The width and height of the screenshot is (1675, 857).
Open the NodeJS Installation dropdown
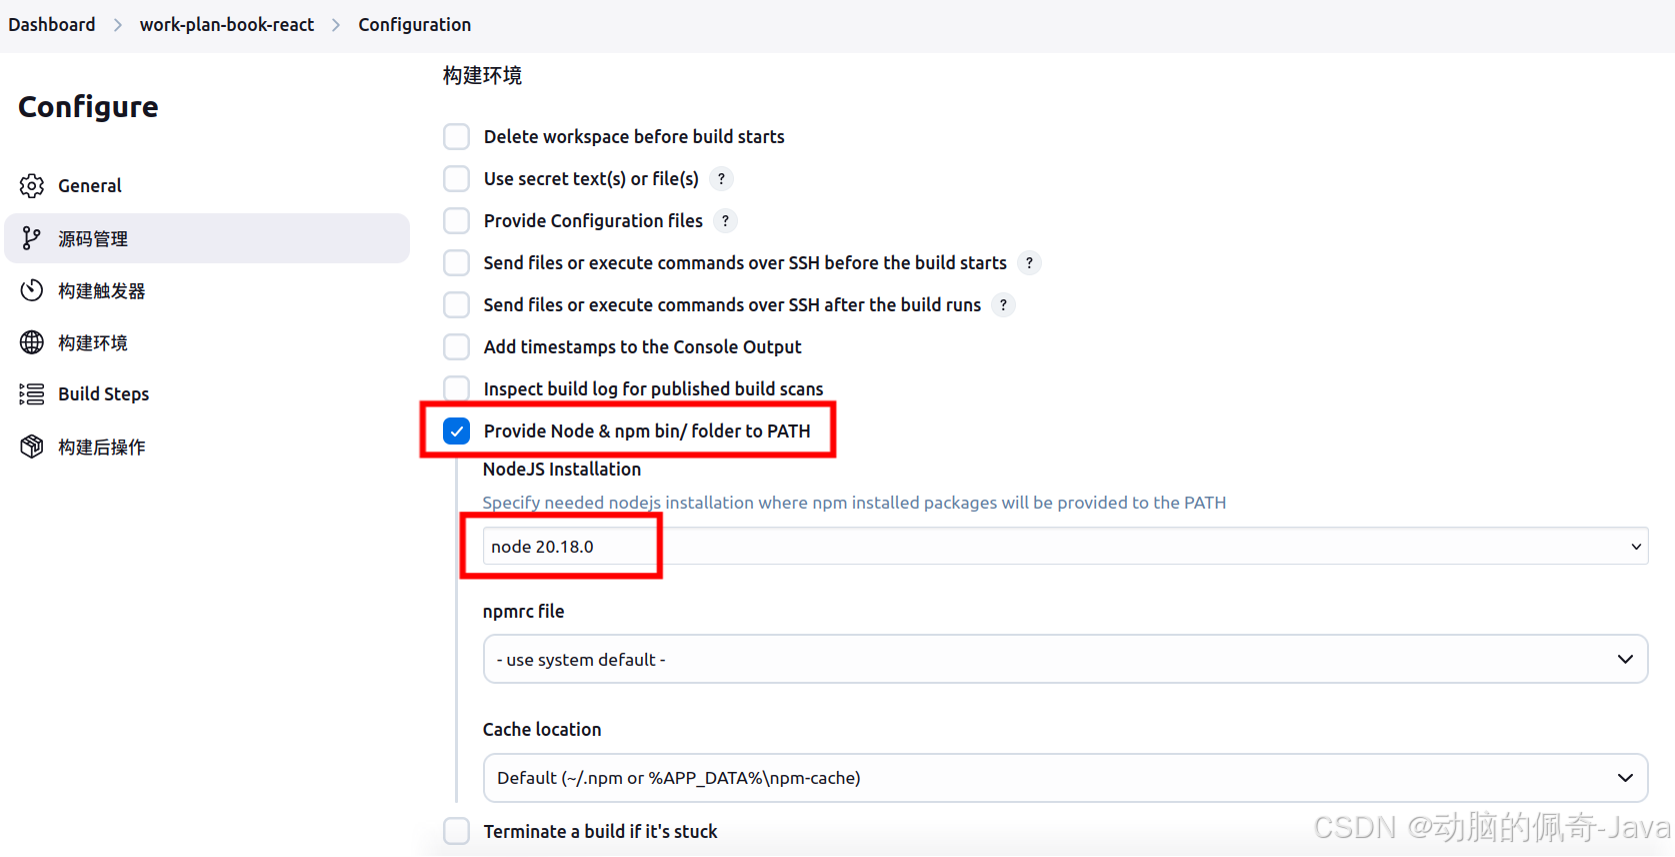1063,546
